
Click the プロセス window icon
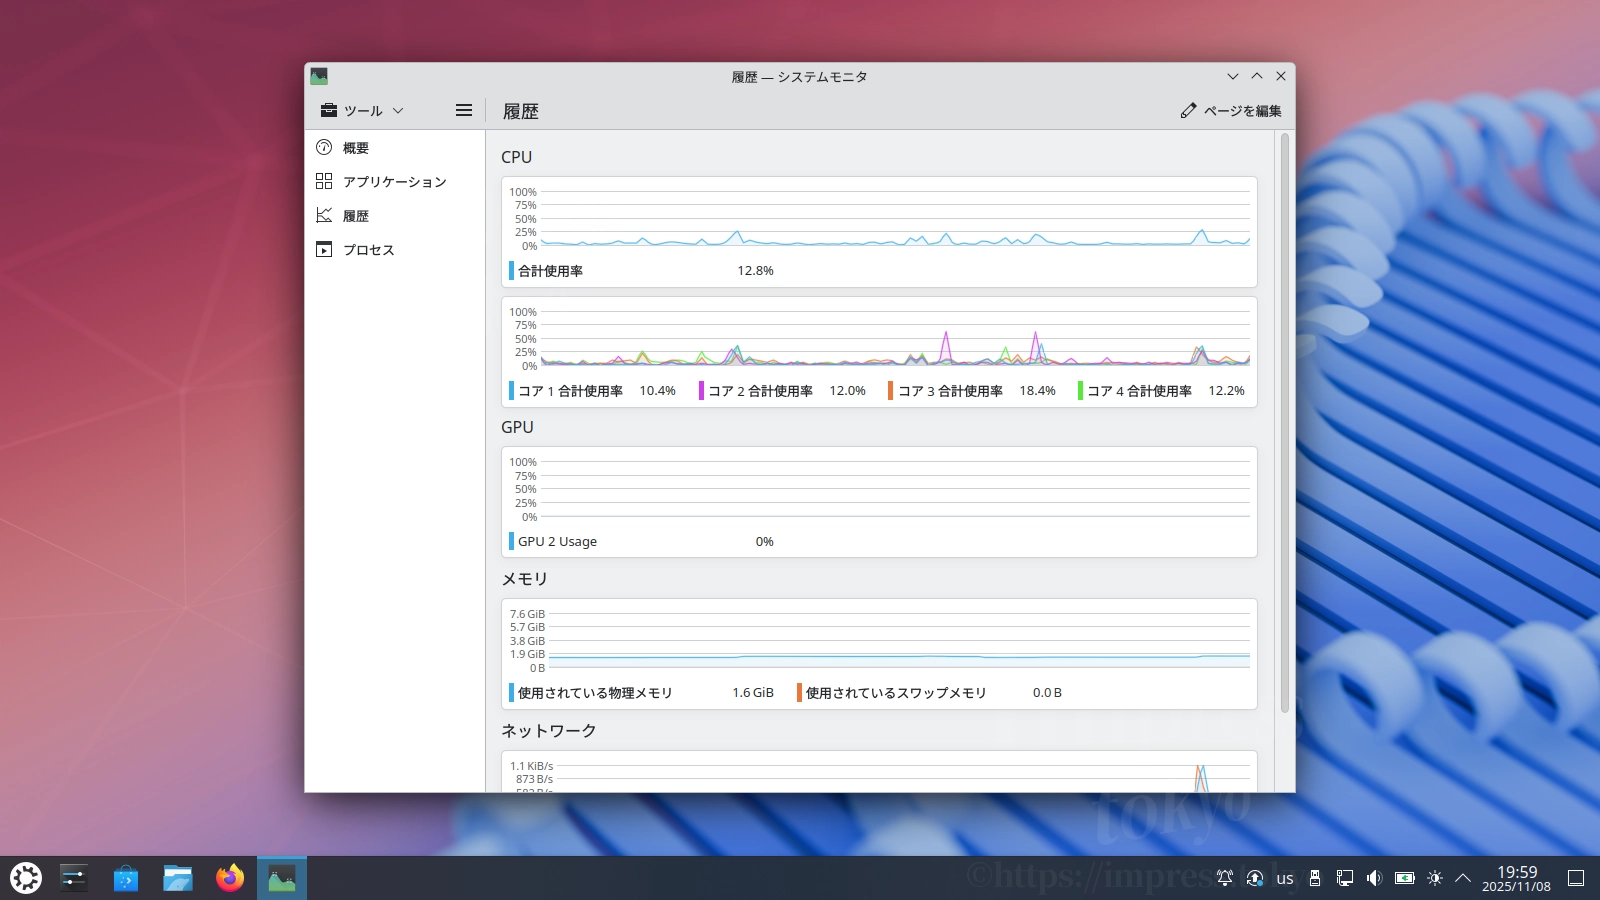[324, 249]
